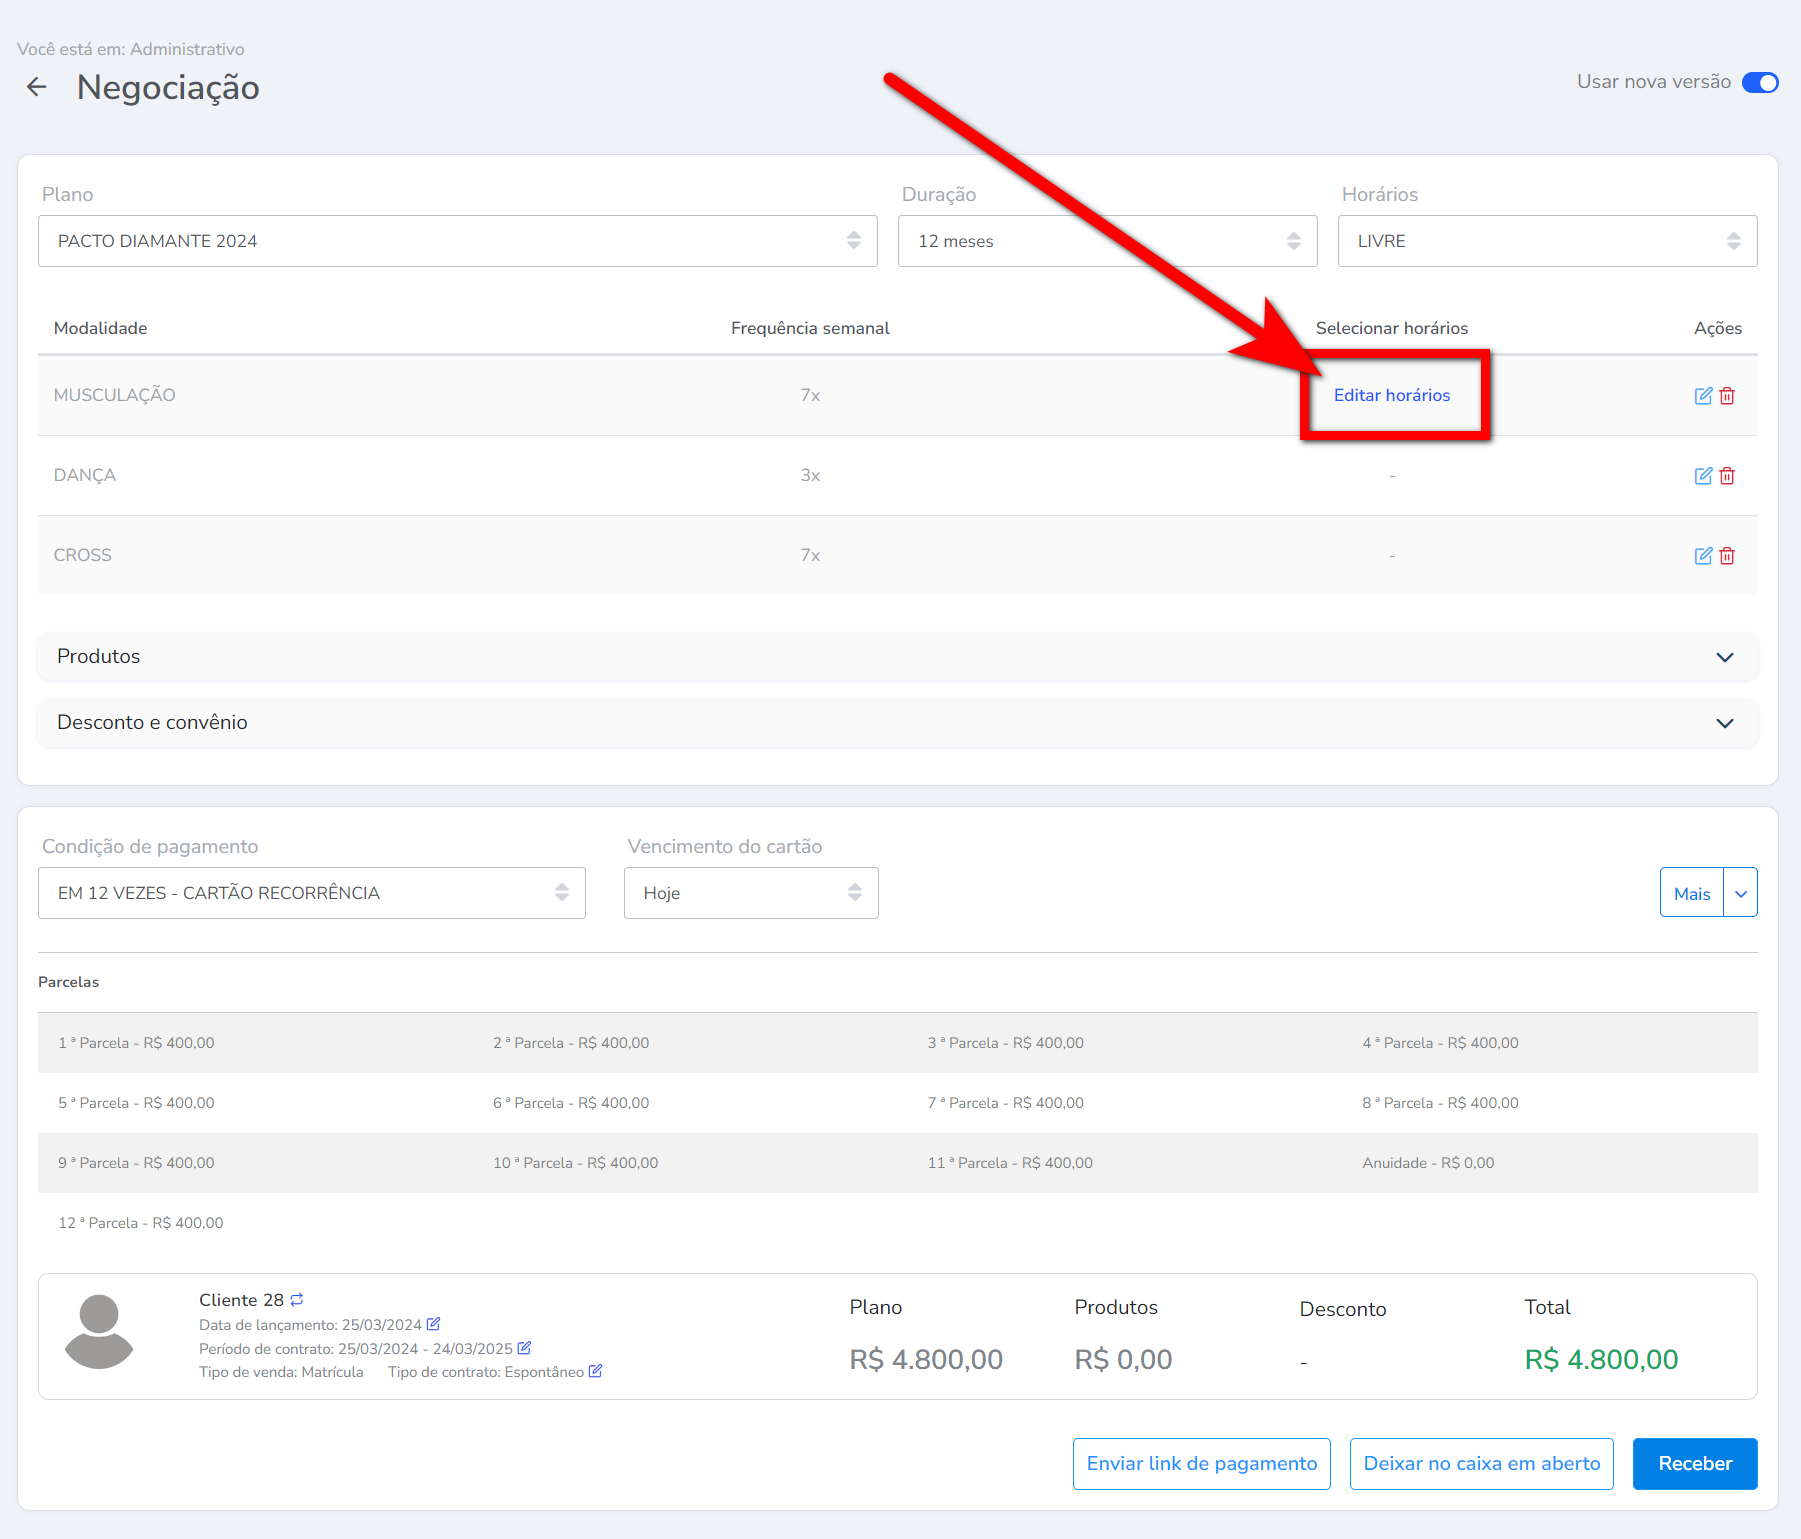Click the Editar horários link

[x=1391, y=395]
